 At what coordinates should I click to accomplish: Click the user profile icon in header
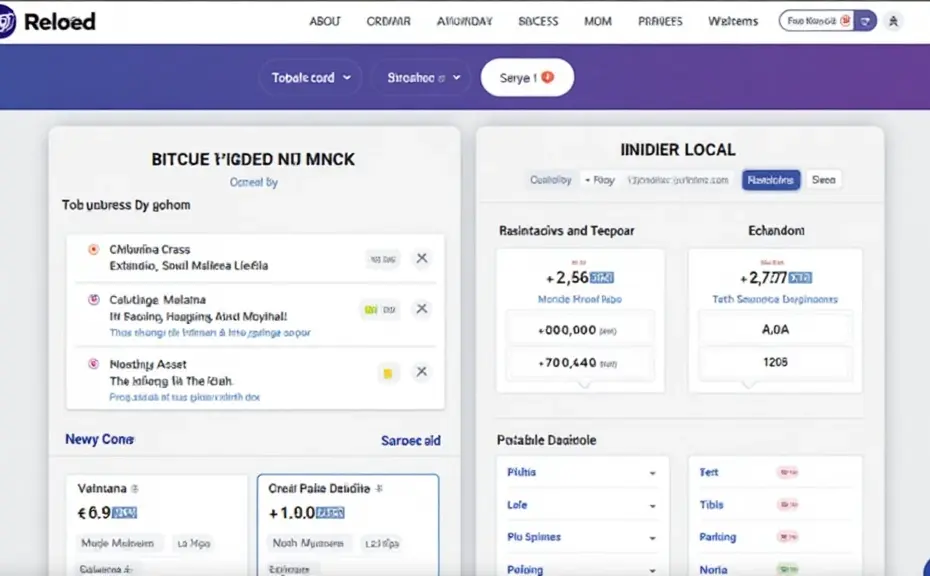pos(893,21)
